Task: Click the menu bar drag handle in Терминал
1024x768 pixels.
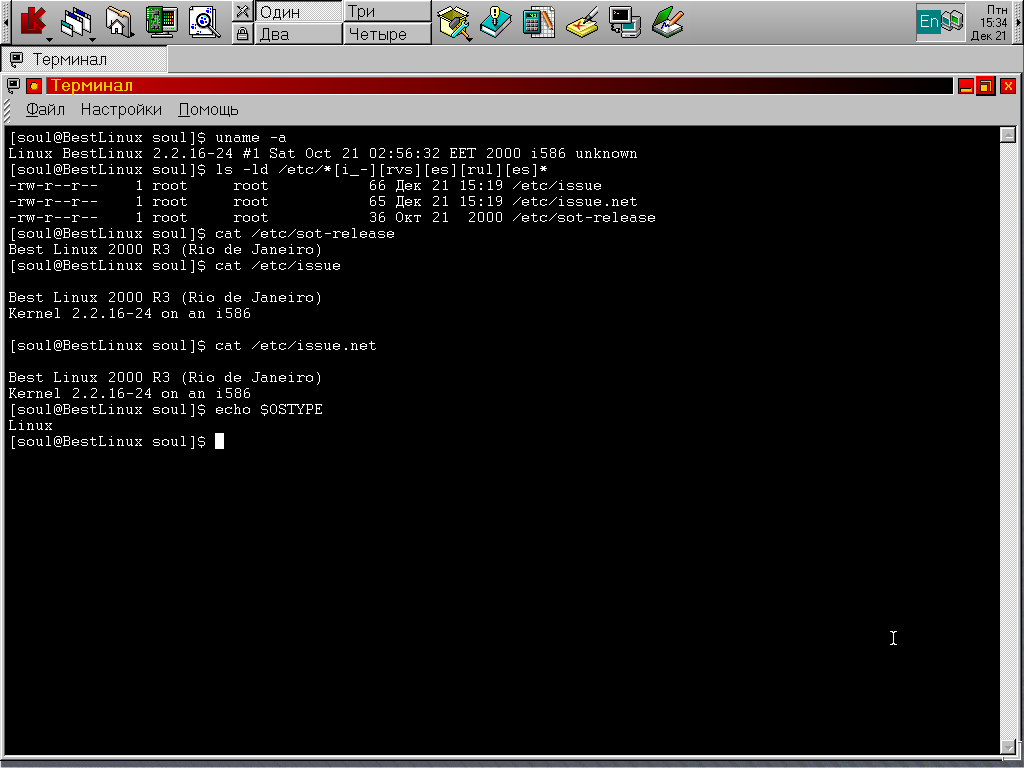Action: point(7,110)
